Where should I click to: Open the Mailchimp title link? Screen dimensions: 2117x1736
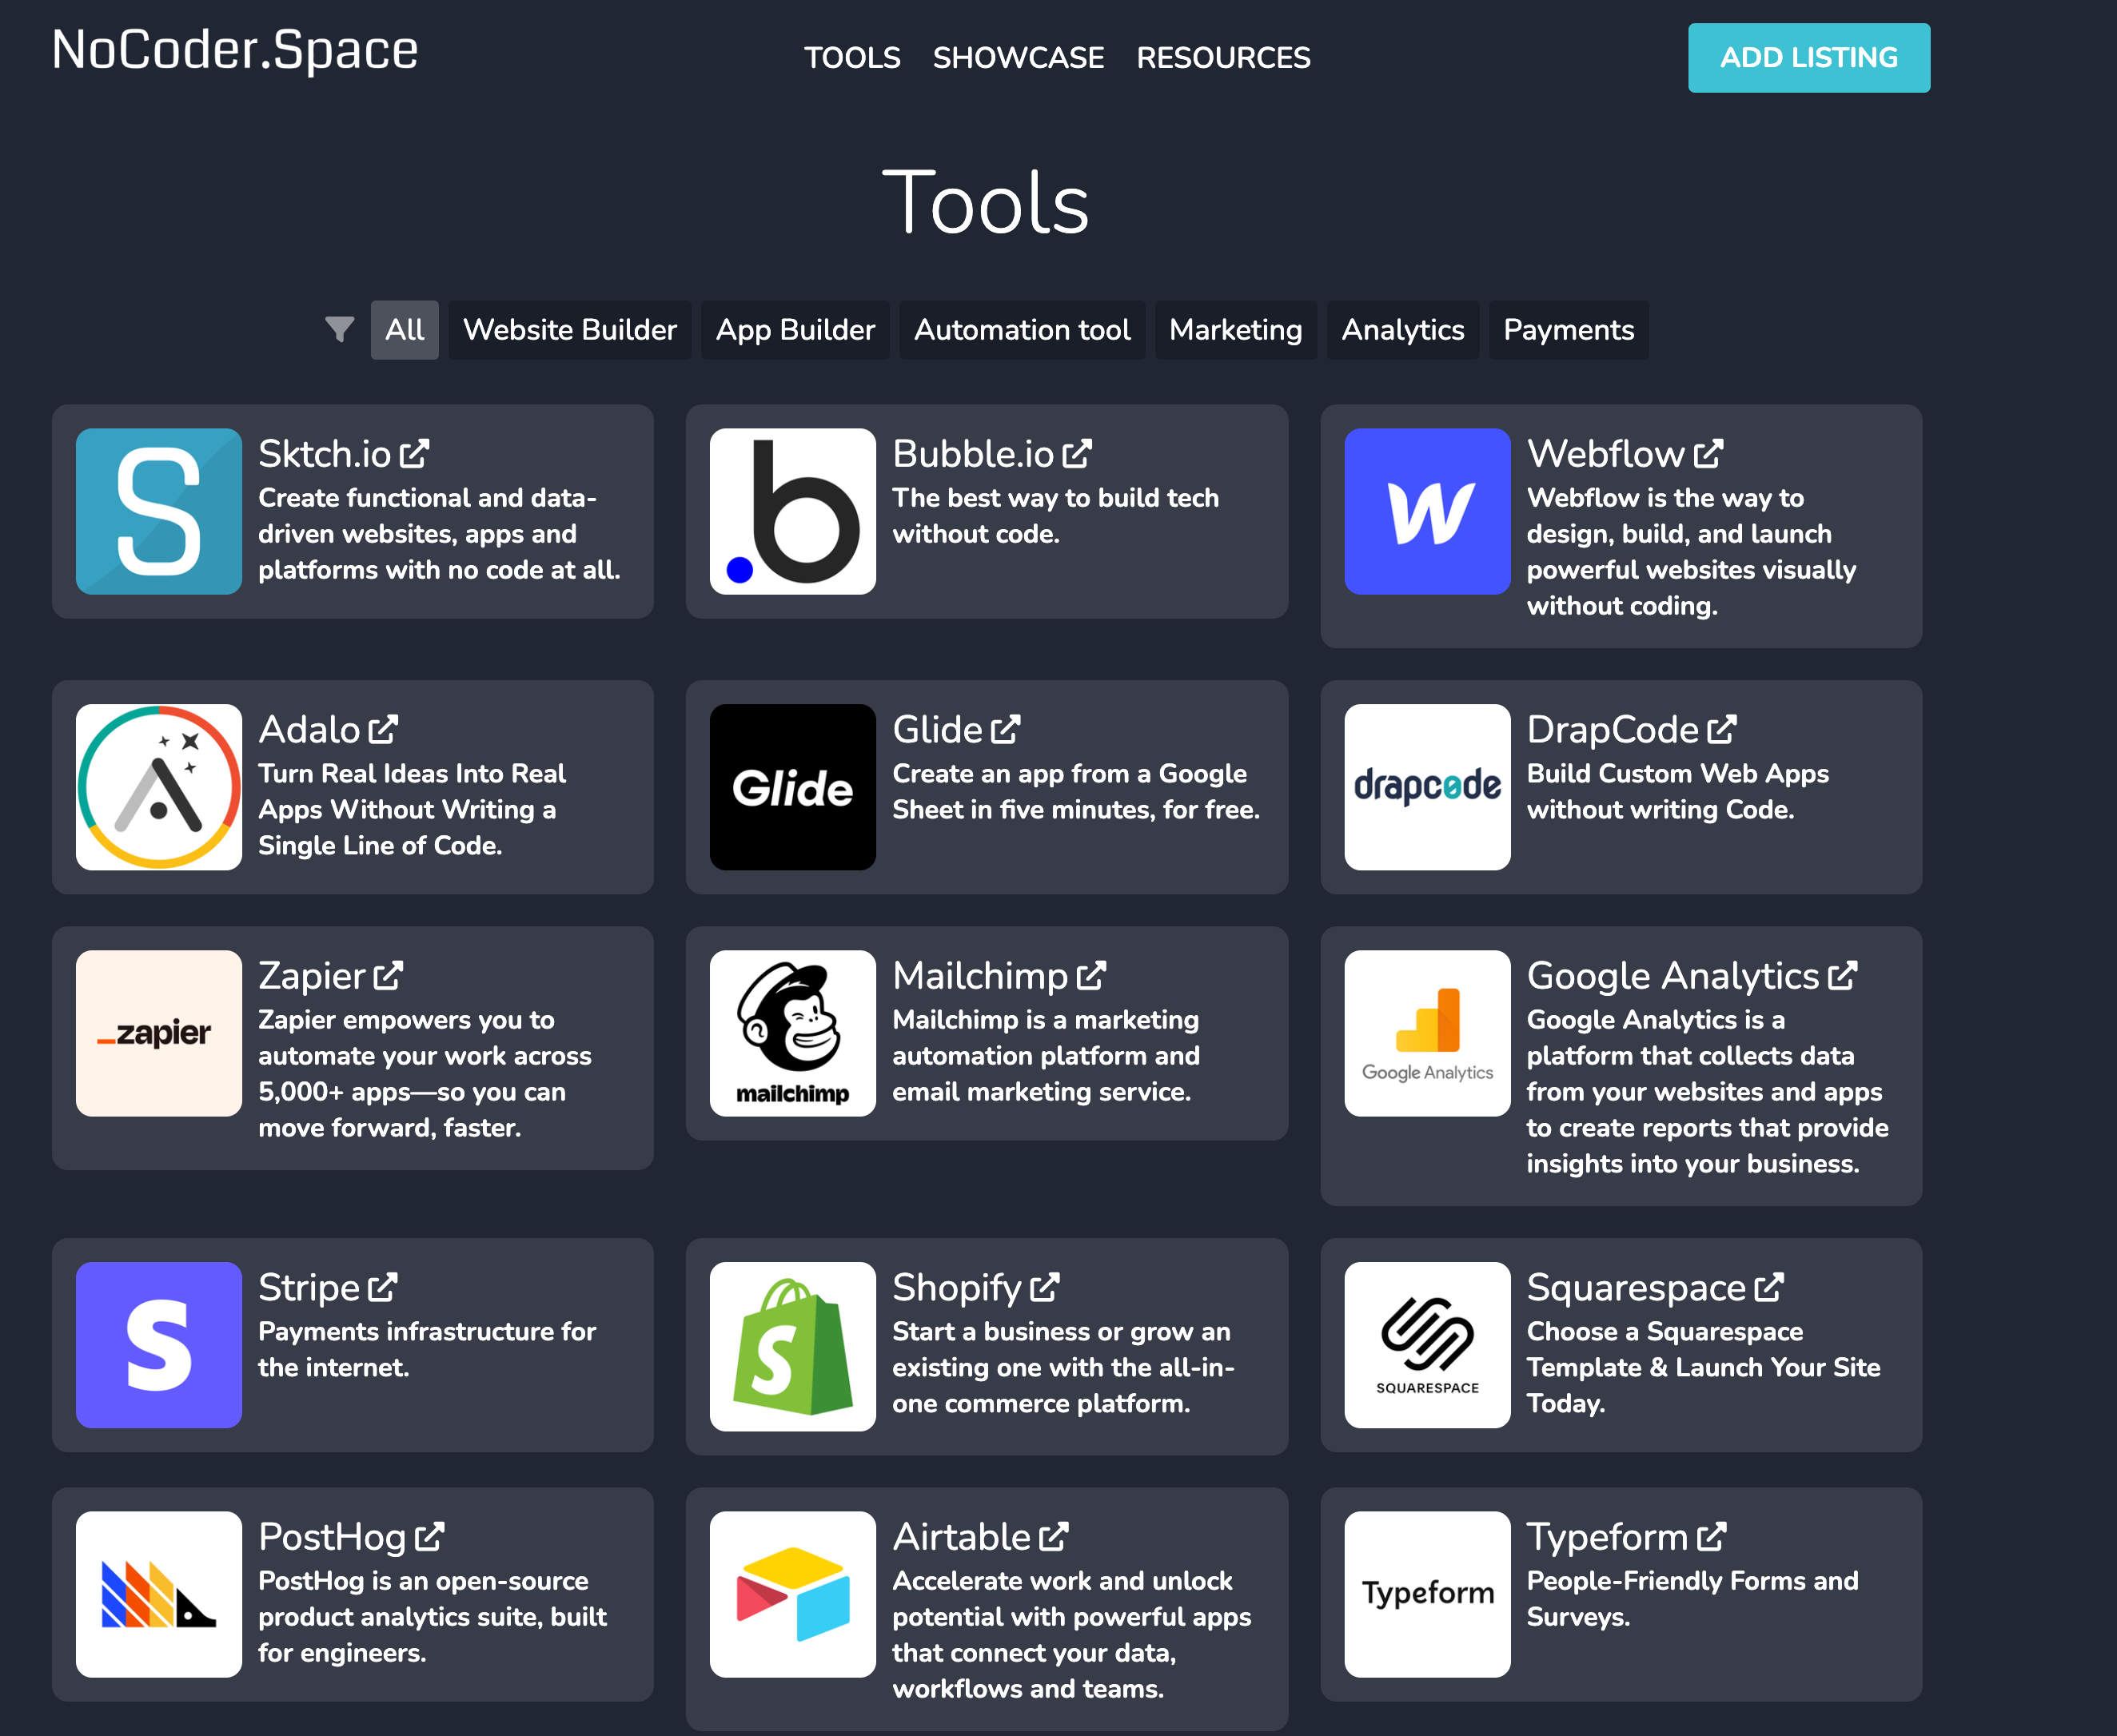980,975
